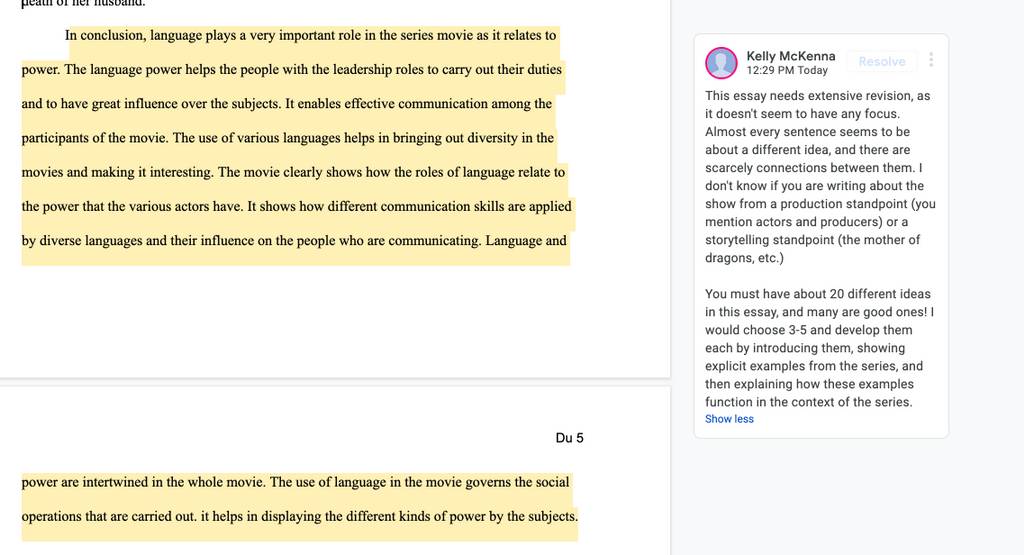Resolve the Kelly McKenna comment
This screenshot has width=1024, height=555.
882,61
